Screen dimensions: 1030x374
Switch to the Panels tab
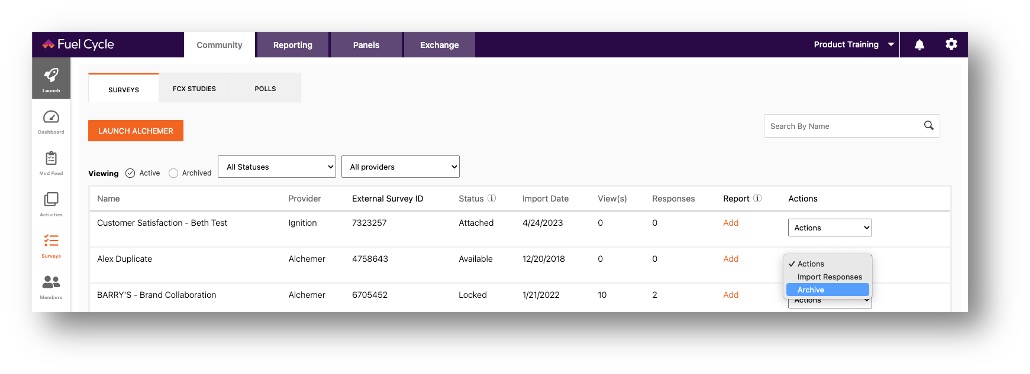367,45
